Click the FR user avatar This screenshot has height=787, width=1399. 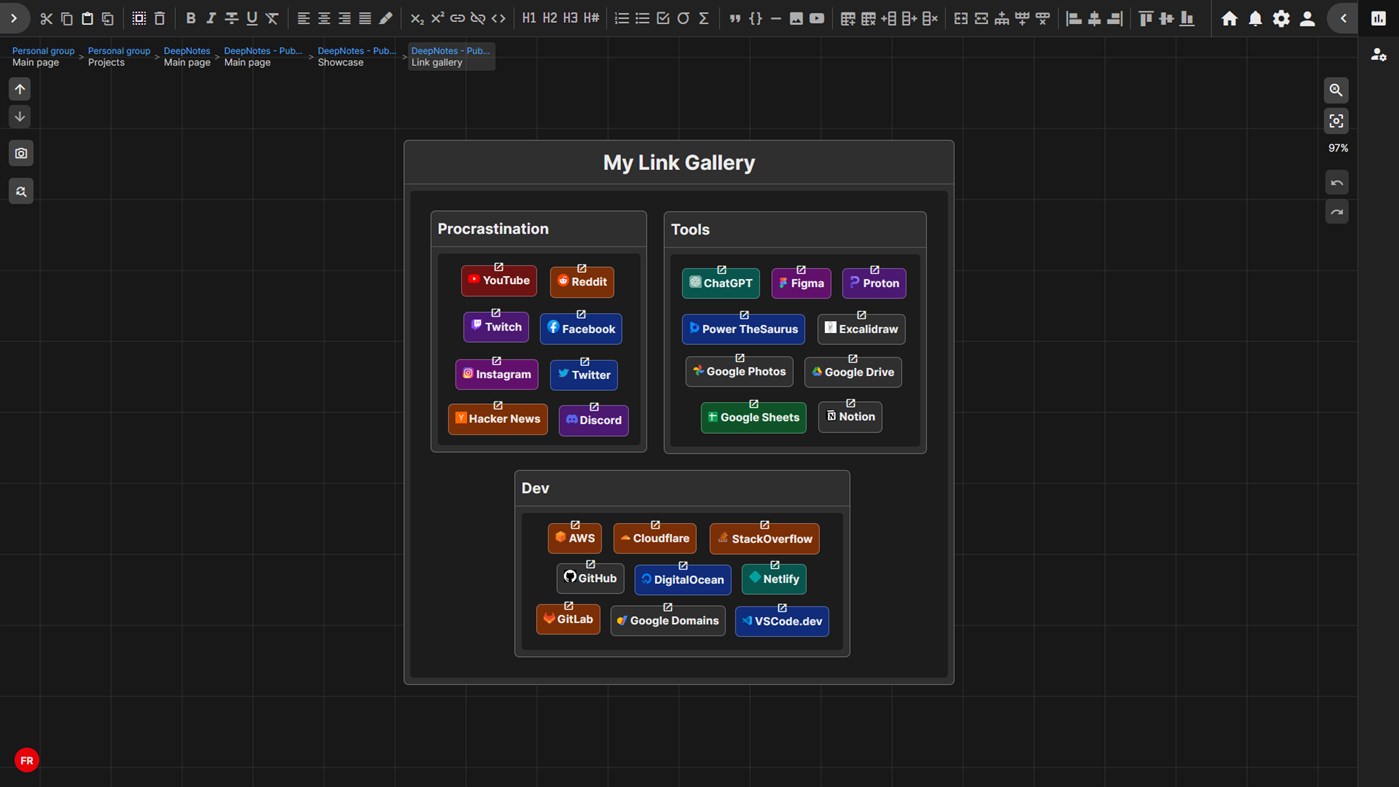(x=26, y=760)
